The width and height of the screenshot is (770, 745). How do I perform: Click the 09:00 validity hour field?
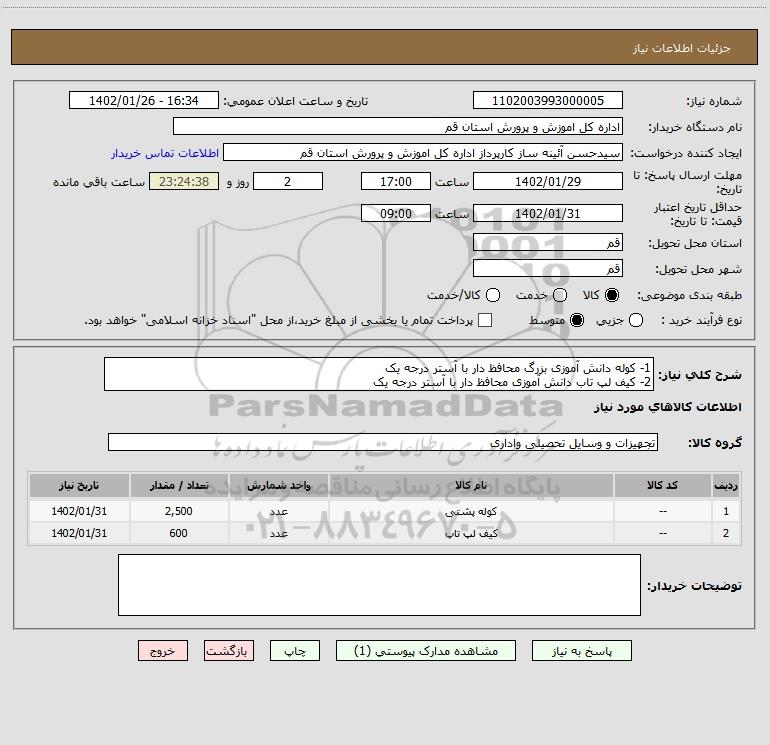396,213
